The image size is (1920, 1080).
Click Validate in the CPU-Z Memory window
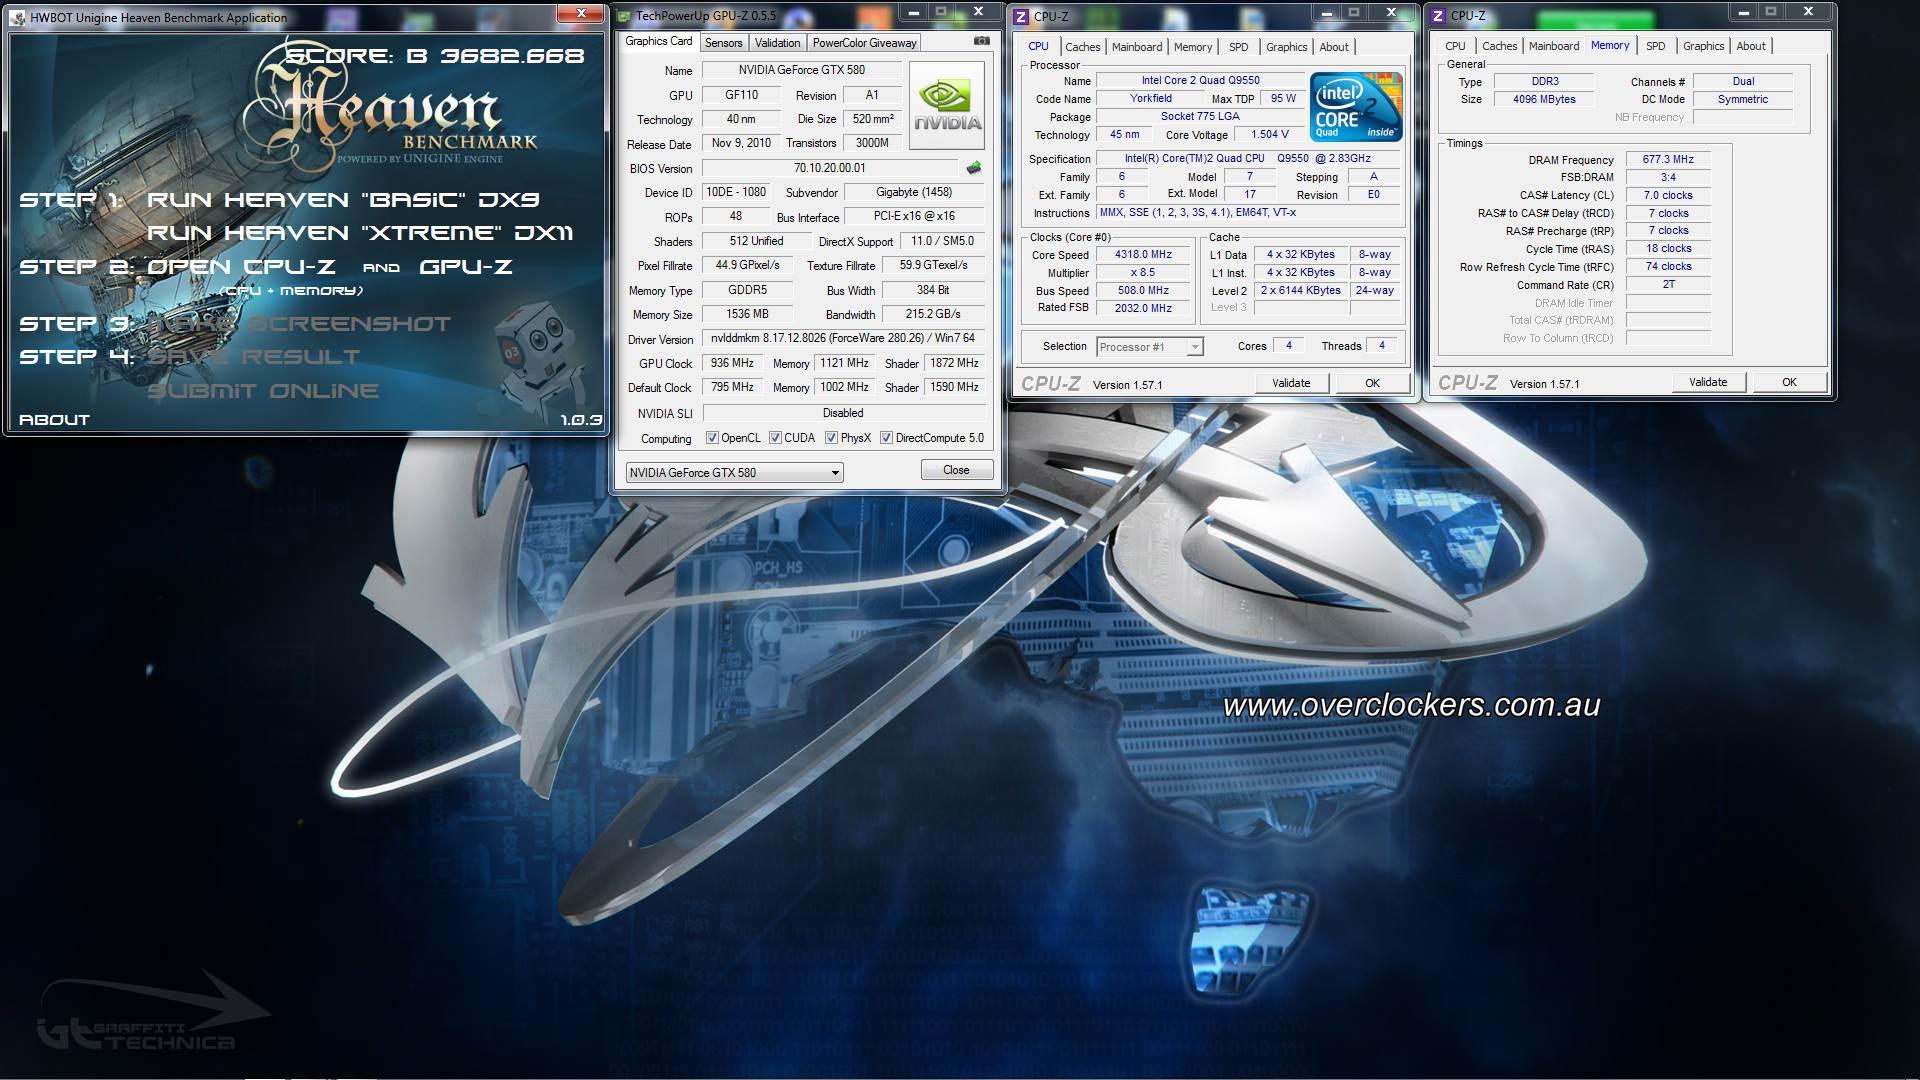click(x=1708, y=382)
